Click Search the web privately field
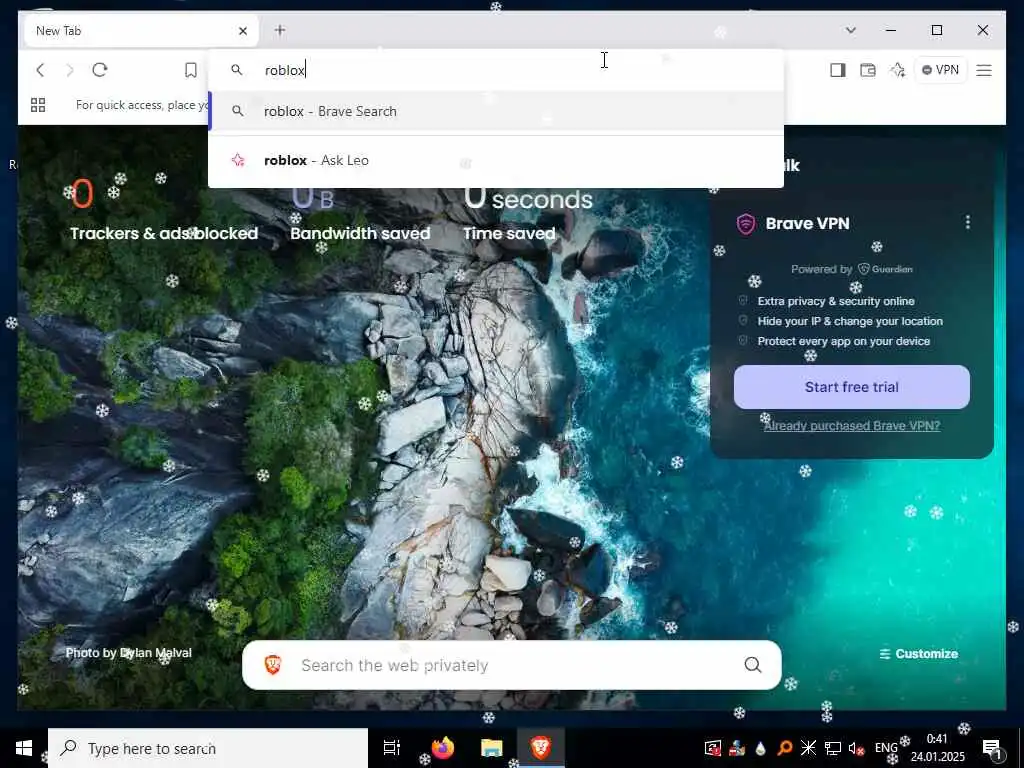This screenshot has width=1024, height=768. tap(512, 665)
